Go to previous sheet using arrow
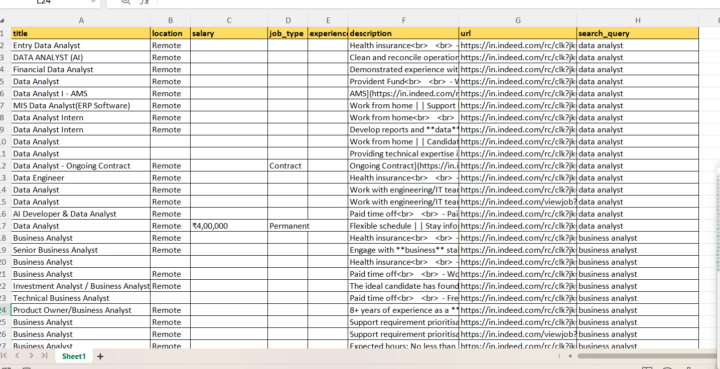720x369 pixels. pos(17,356)
